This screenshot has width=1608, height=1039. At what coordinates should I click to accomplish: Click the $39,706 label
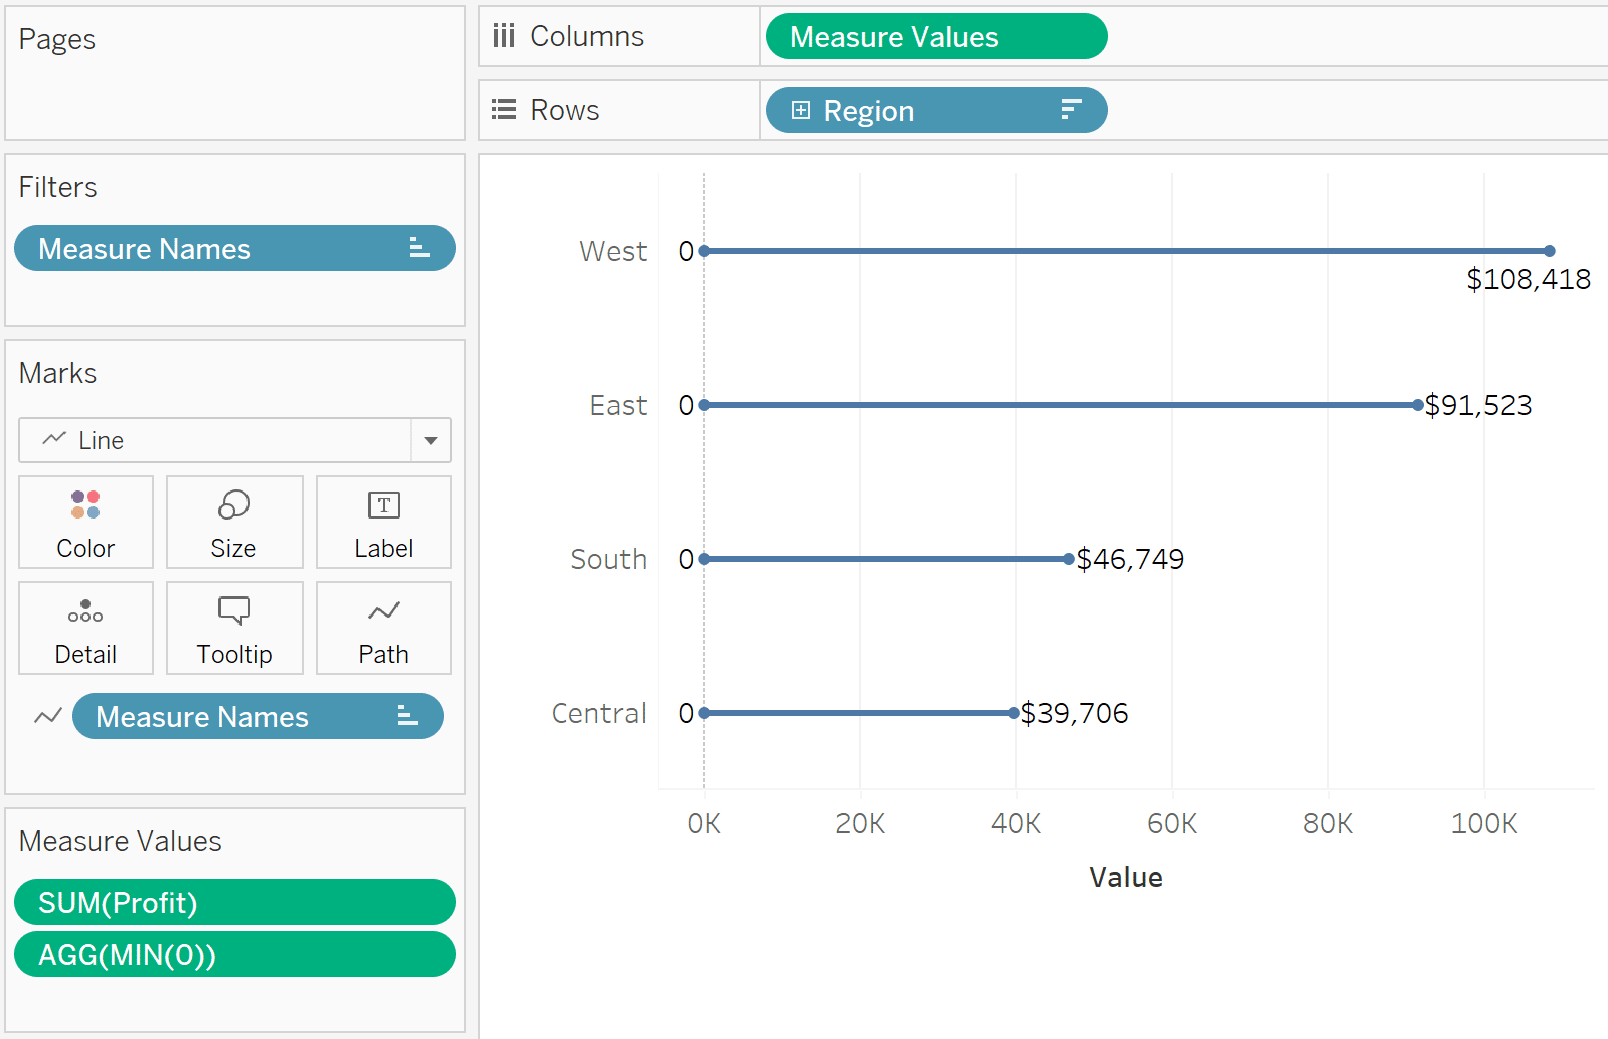[x=1074, y=713]
